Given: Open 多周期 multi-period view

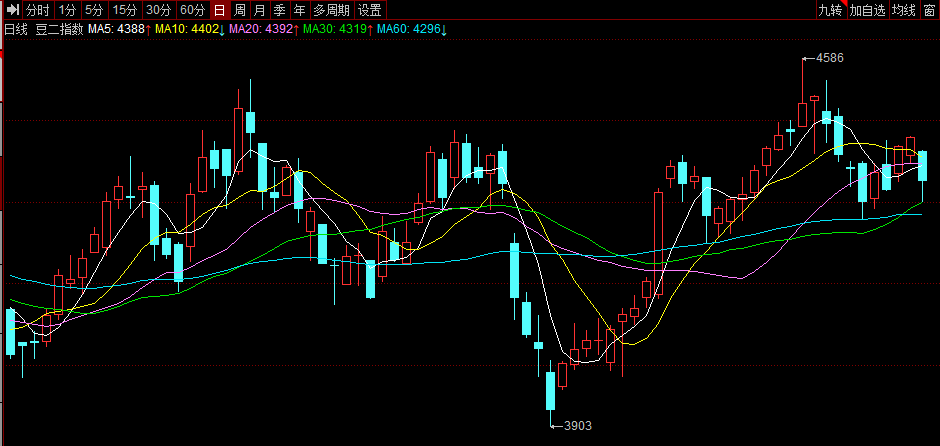Looking at the screenshot, I should pos(332,10).
